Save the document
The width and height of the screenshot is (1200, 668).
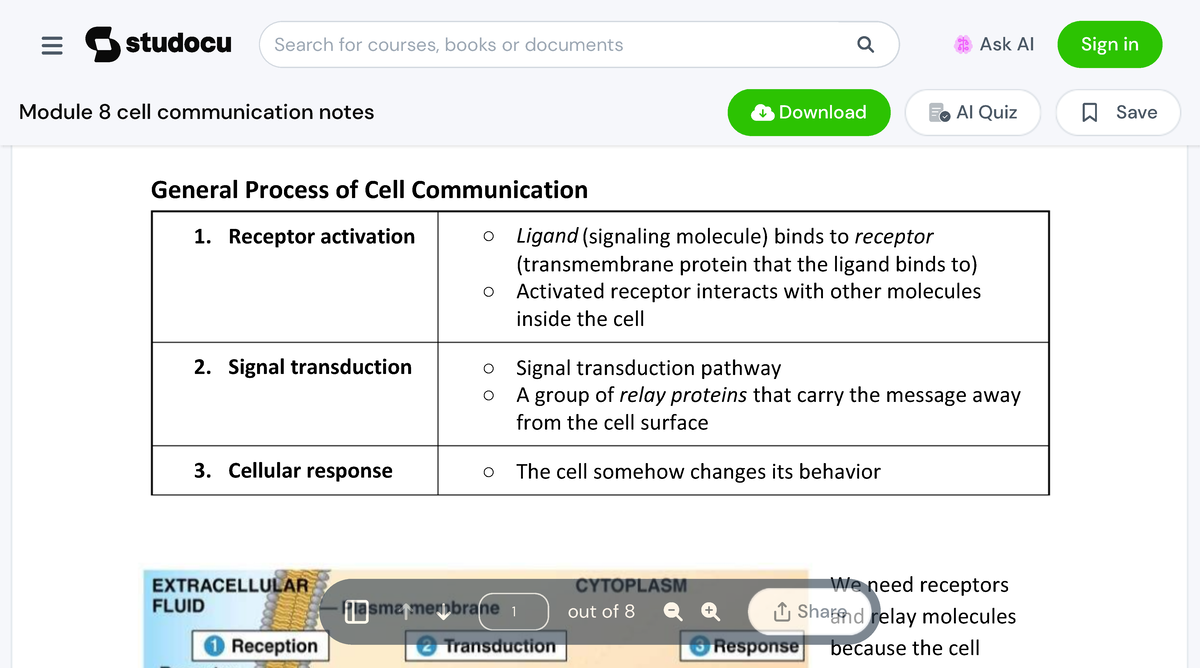point(1118,112)
